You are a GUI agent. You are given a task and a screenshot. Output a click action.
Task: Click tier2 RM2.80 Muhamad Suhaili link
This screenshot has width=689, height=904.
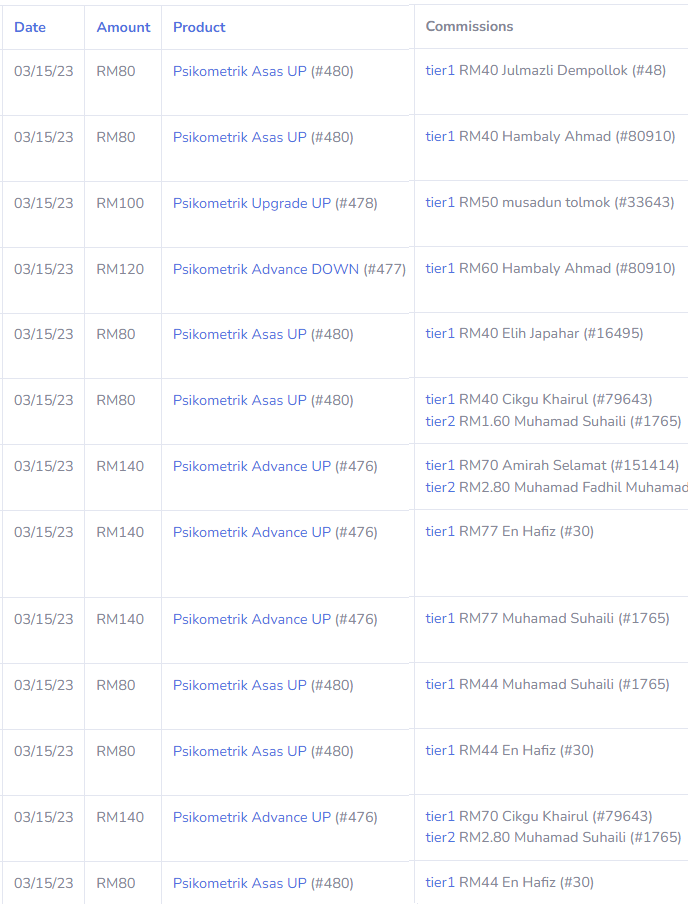440,838
